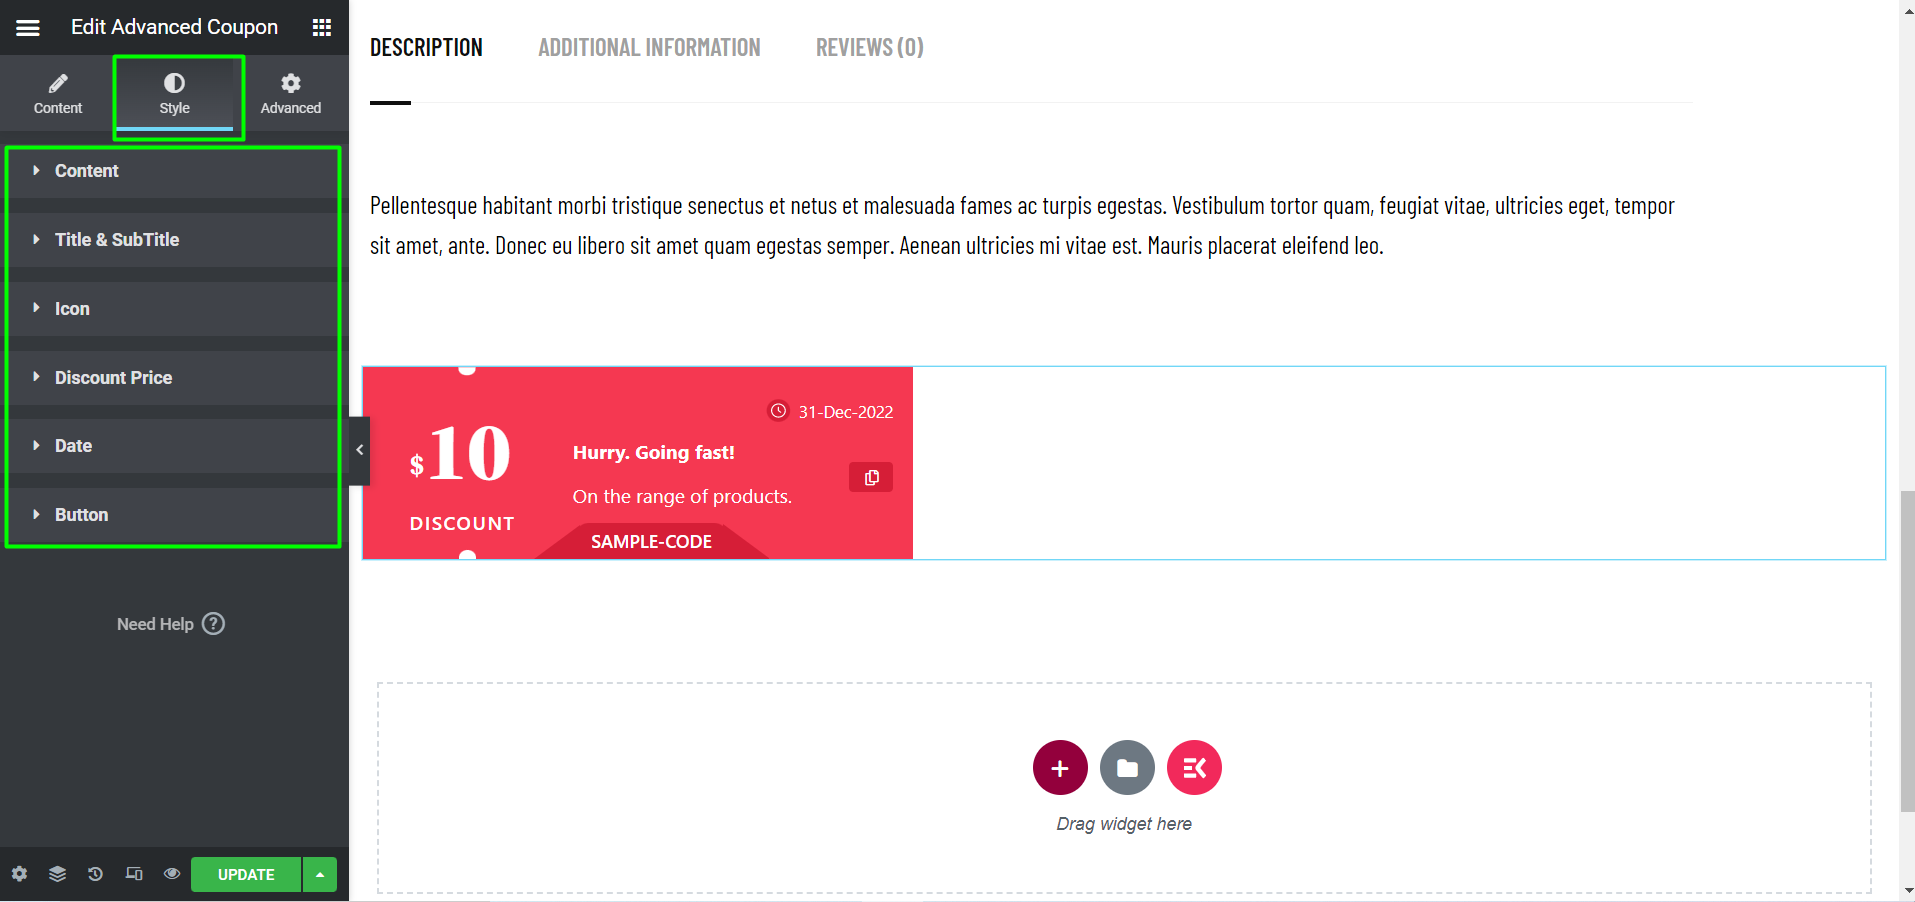The width and height of the screenshot is (1915, 902).
Task: Click the UPDATE button
Action: point(246,874)
